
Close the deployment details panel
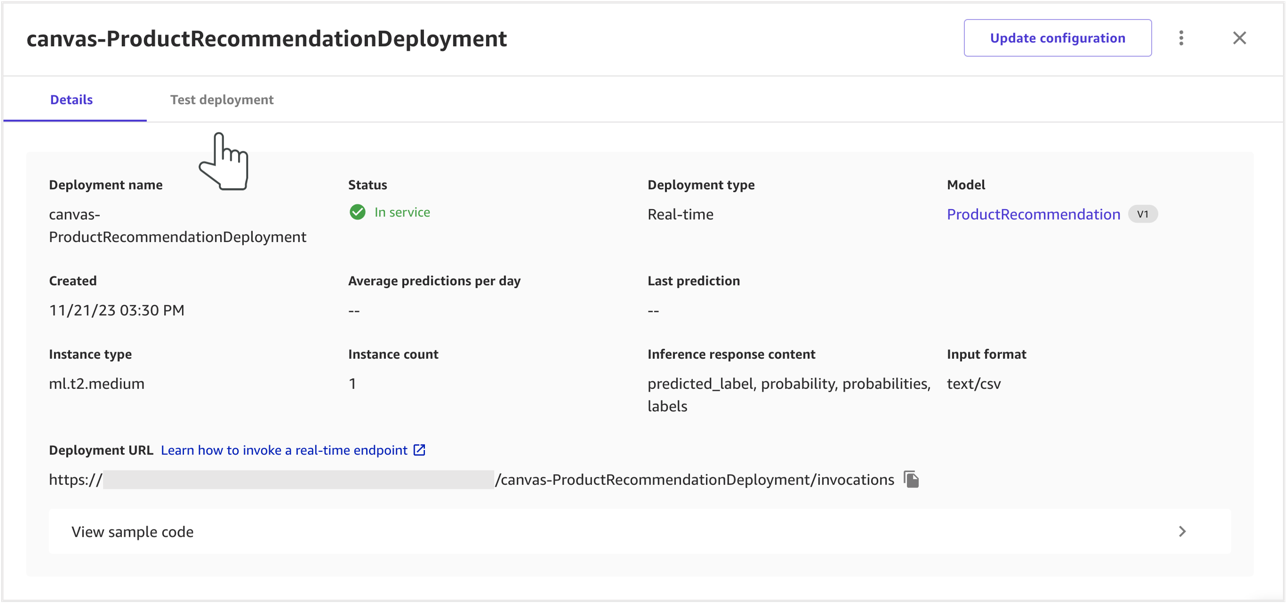point(1239,38)
